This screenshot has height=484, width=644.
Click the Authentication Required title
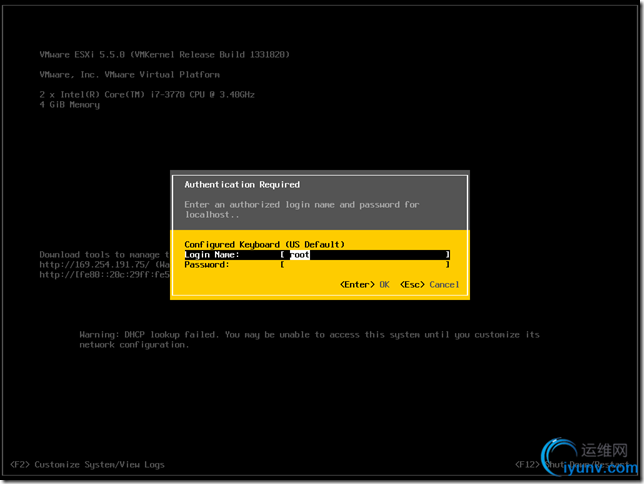[242, 185]
